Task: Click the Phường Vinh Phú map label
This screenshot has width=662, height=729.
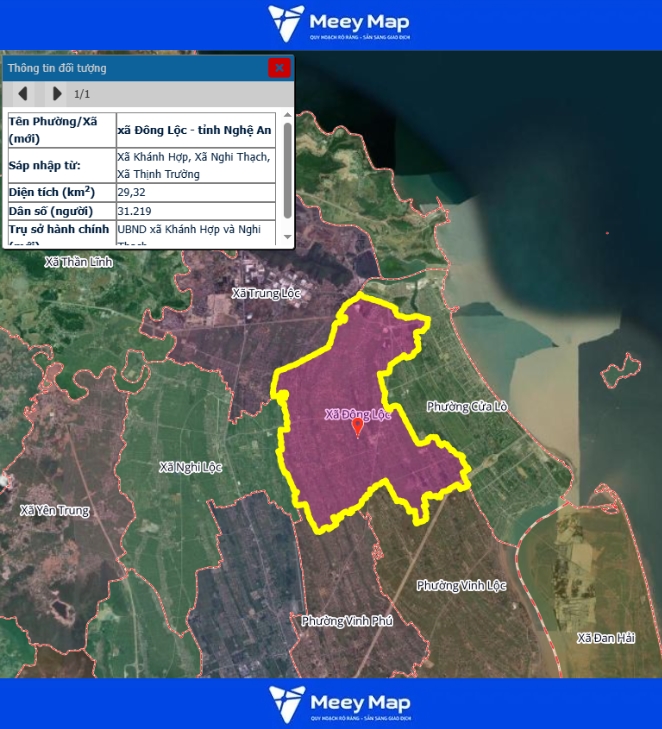Action: (x=347, y=621)
